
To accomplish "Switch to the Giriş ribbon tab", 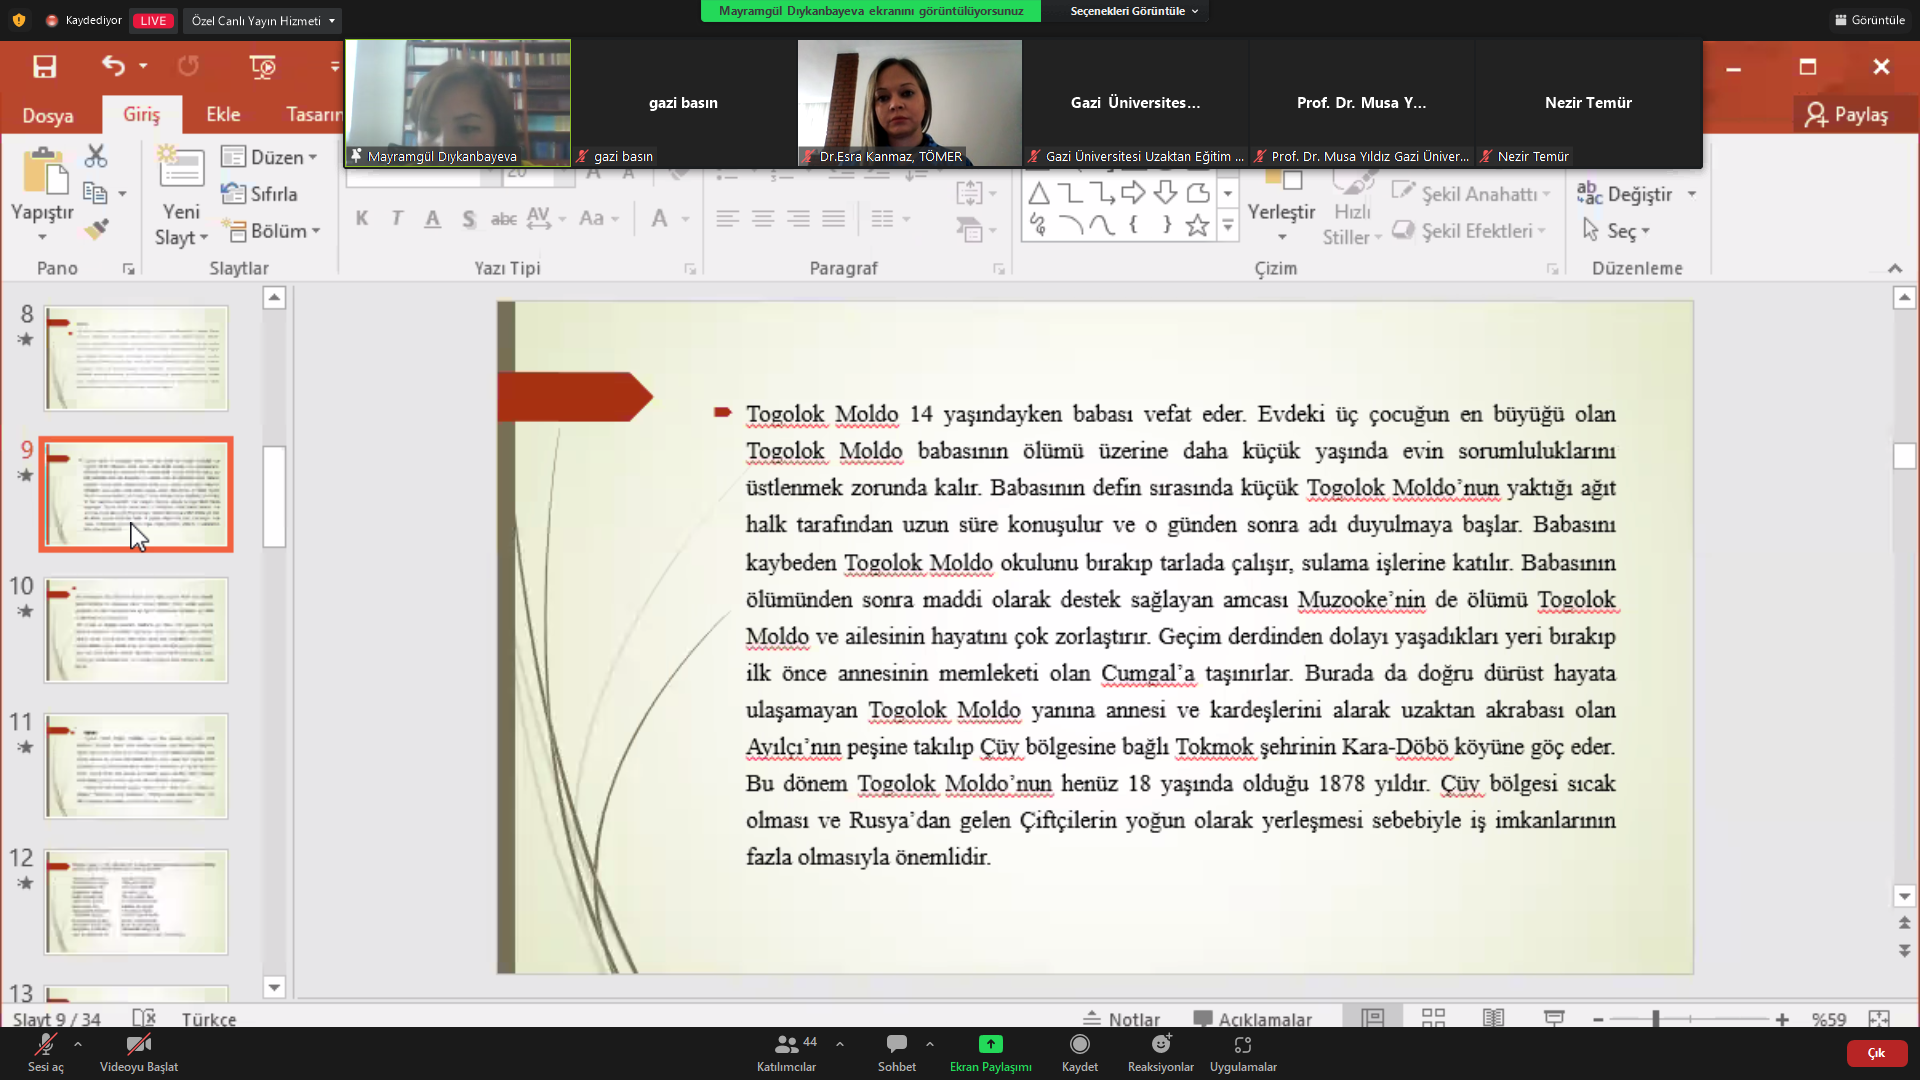I will [141, 114].
